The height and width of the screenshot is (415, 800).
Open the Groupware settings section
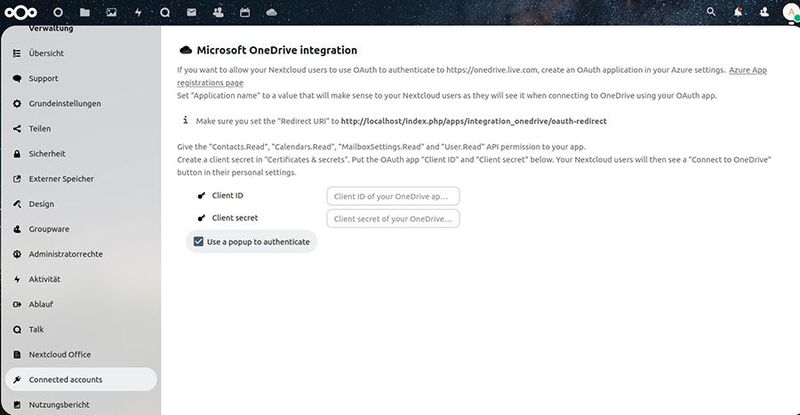click(x=49, y=229)
